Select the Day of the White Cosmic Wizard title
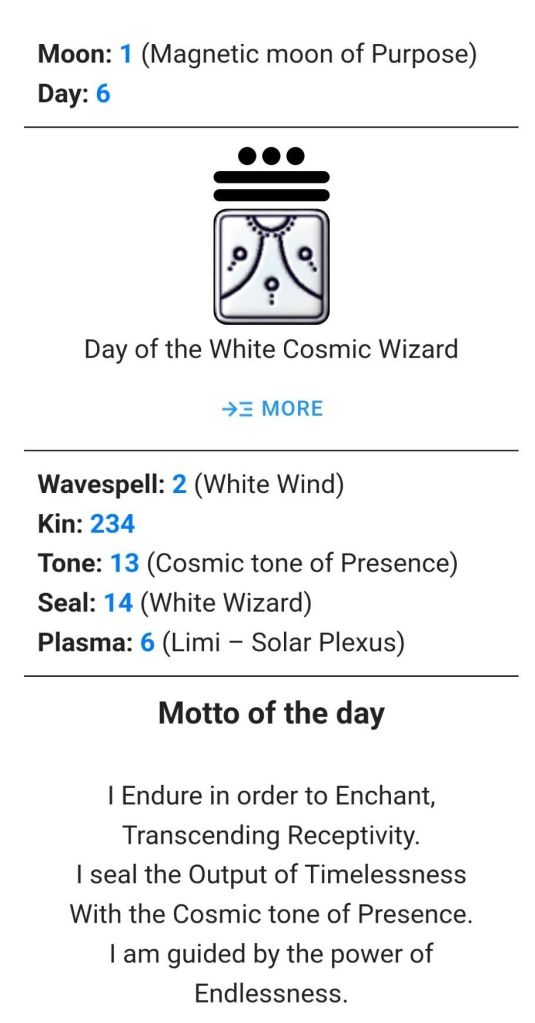Image resolution: width=535 pixels, height=1023 pixels. click(271, 349)
